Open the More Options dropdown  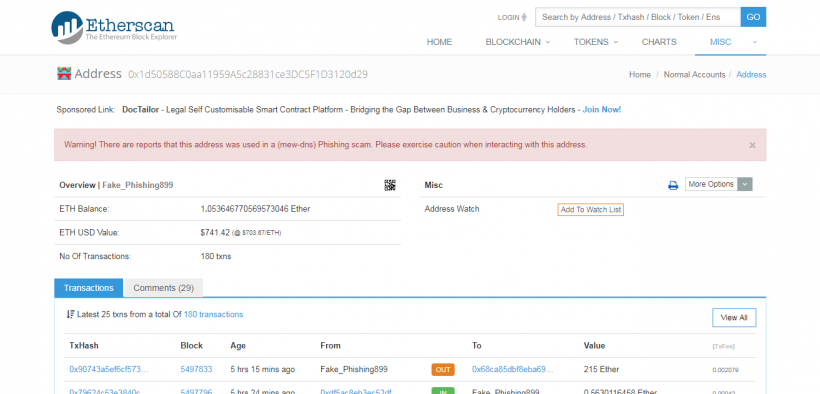719,184
